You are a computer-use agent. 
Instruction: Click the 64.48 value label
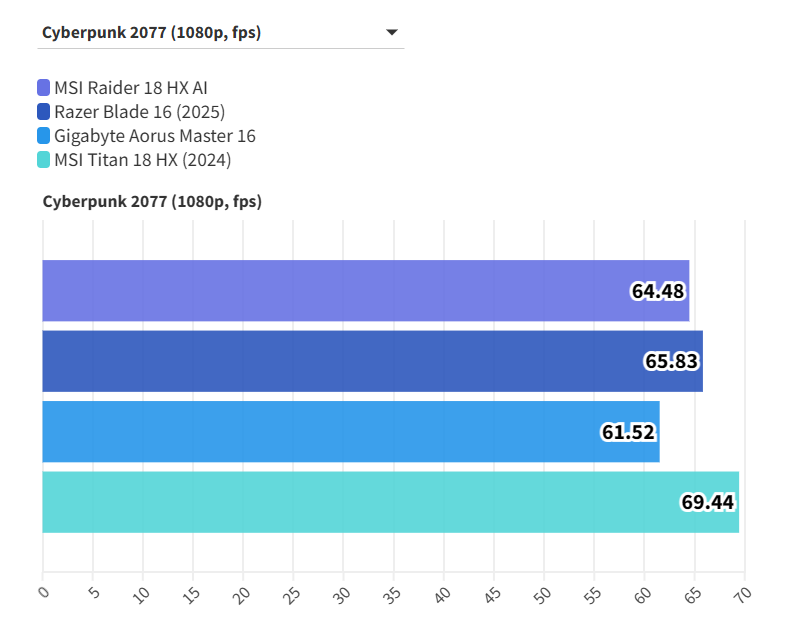(x=657, y=291)
